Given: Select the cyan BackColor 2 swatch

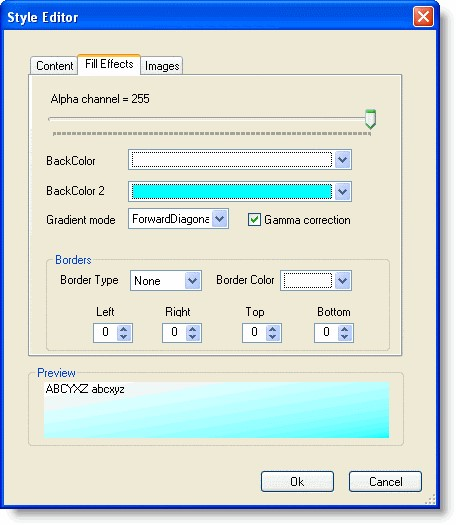Looking at the screenshot, I should coord(232,192).
